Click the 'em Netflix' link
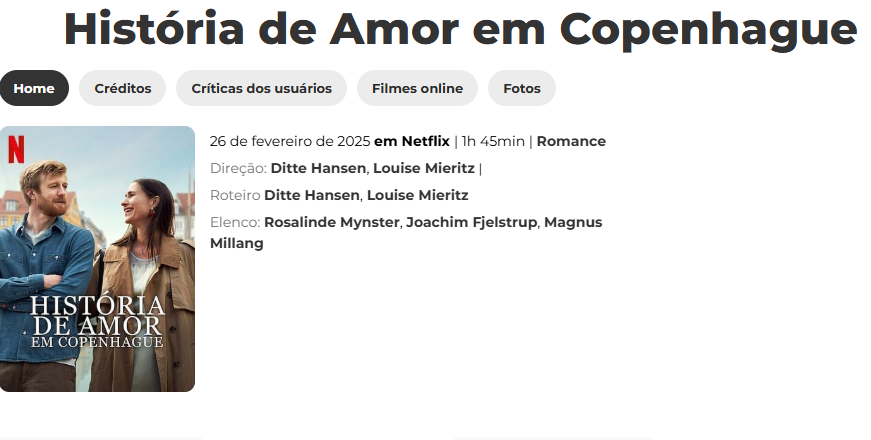871x440 pixels. 412,142
